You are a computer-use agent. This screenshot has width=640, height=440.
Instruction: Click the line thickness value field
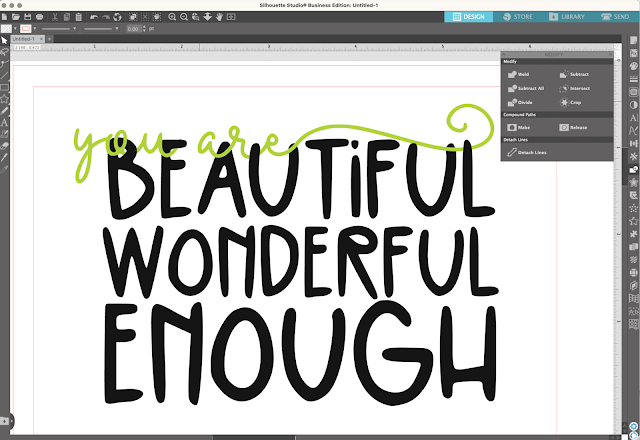click(x=133, y=29)
